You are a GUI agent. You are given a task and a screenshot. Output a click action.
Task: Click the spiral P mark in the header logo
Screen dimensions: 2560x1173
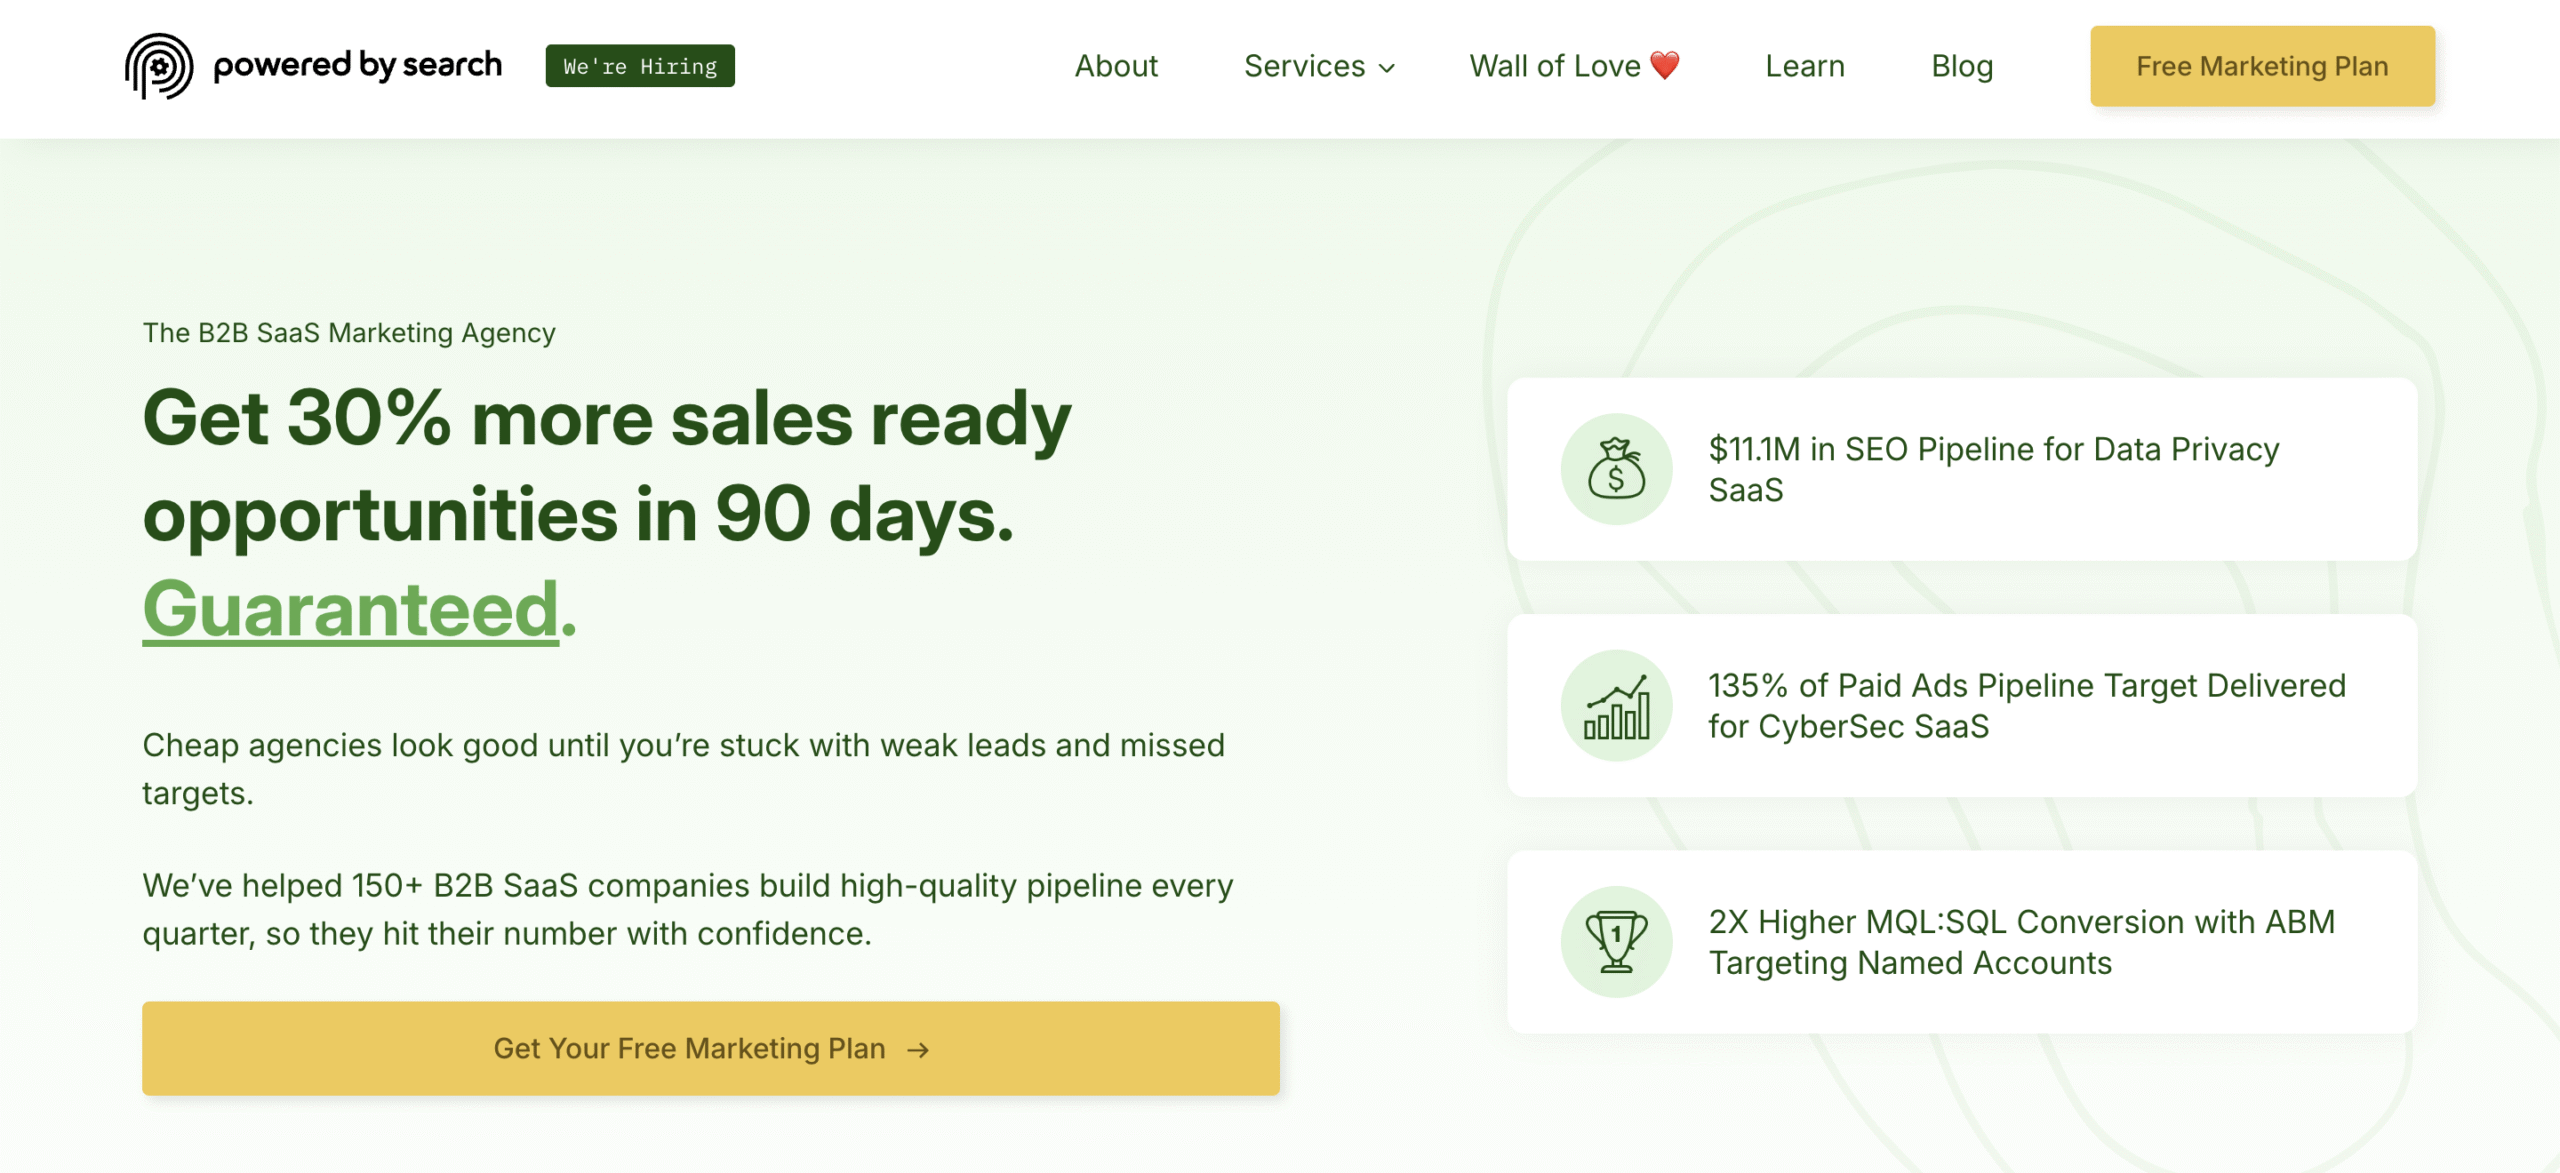pos(160,66)
